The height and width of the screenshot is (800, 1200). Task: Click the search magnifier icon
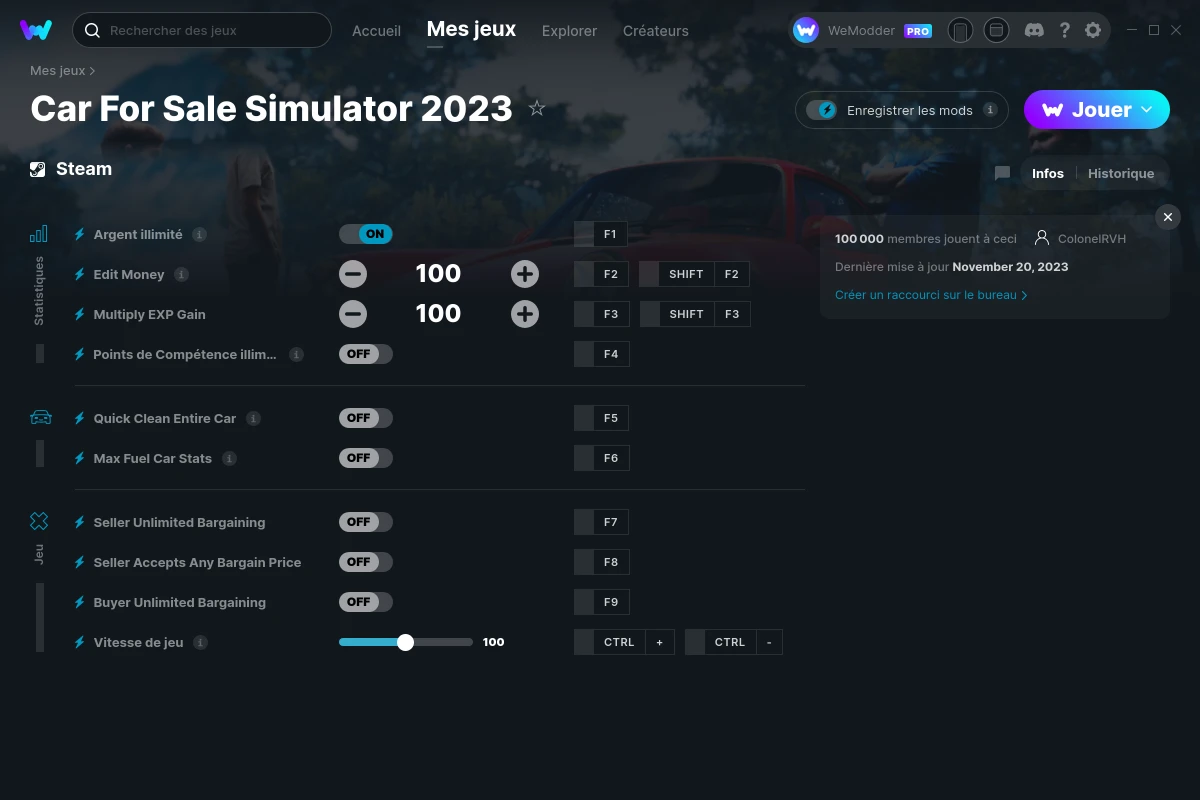click(92, 31)
